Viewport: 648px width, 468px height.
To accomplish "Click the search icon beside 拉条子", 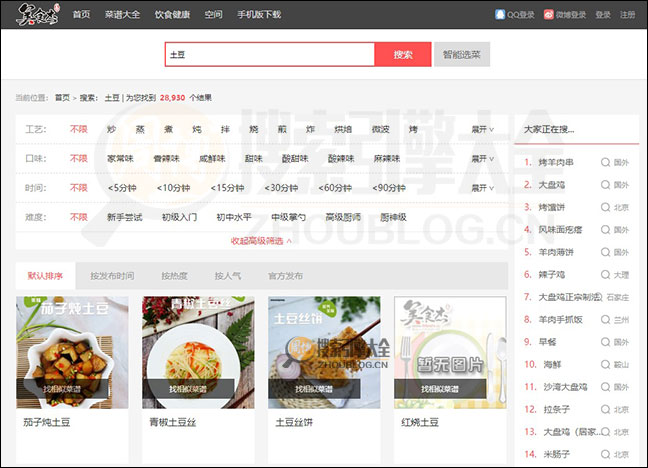I will click(605, 409).
